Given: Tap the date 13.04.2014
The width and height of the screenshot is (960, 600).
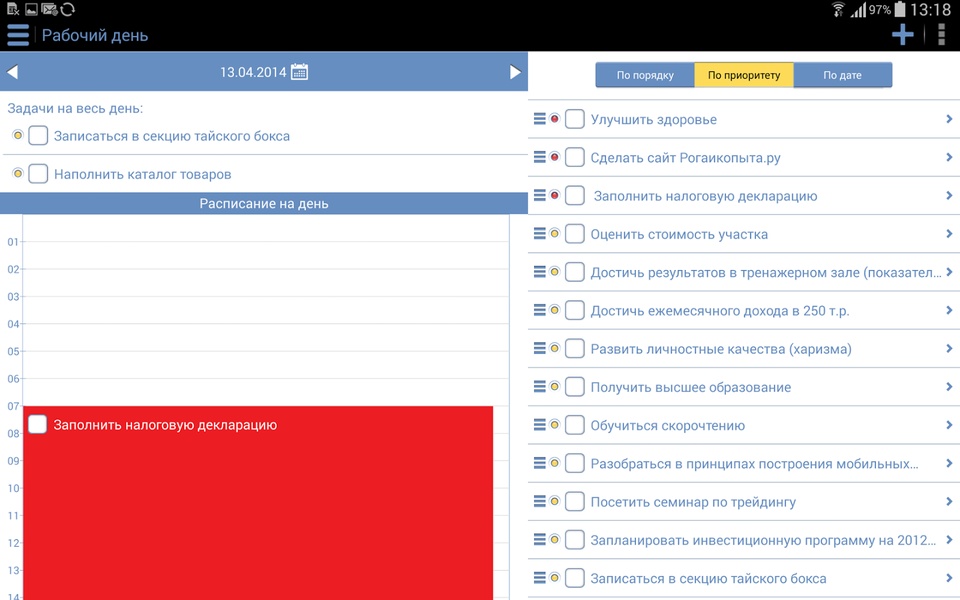Looking at the screenshot, I should (253, 72).
